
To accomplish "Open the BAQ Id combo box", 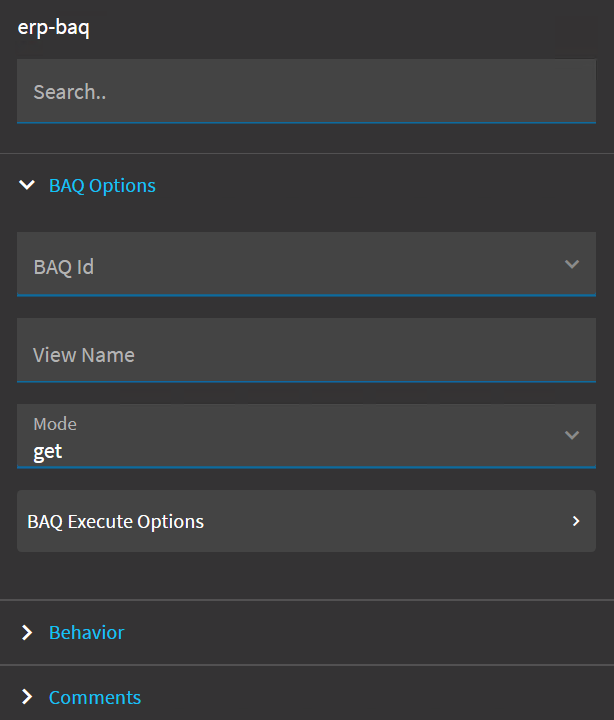I will click(306, 264).
